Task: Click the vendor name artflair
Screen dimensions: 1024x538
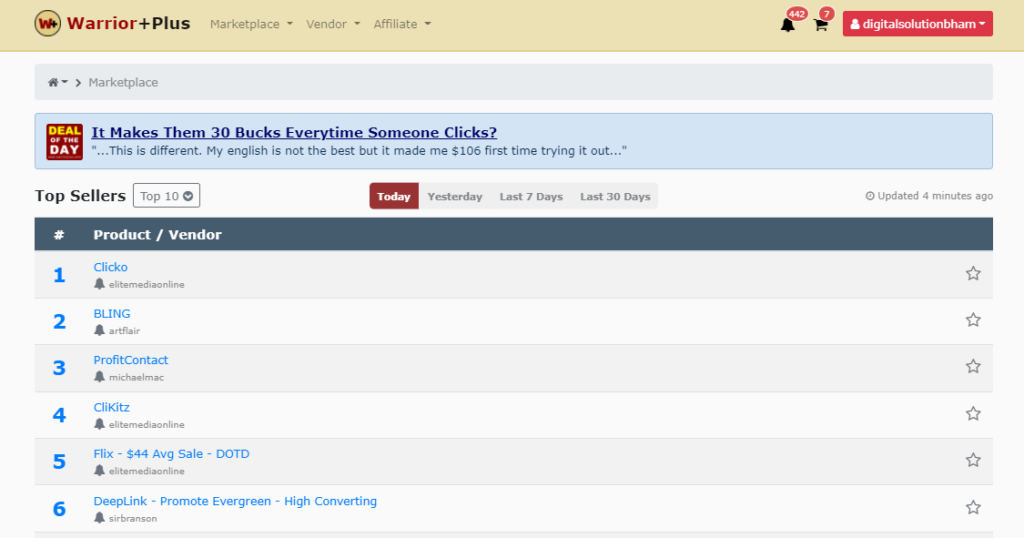Action: pyautogui.click(x=124, y=331)
